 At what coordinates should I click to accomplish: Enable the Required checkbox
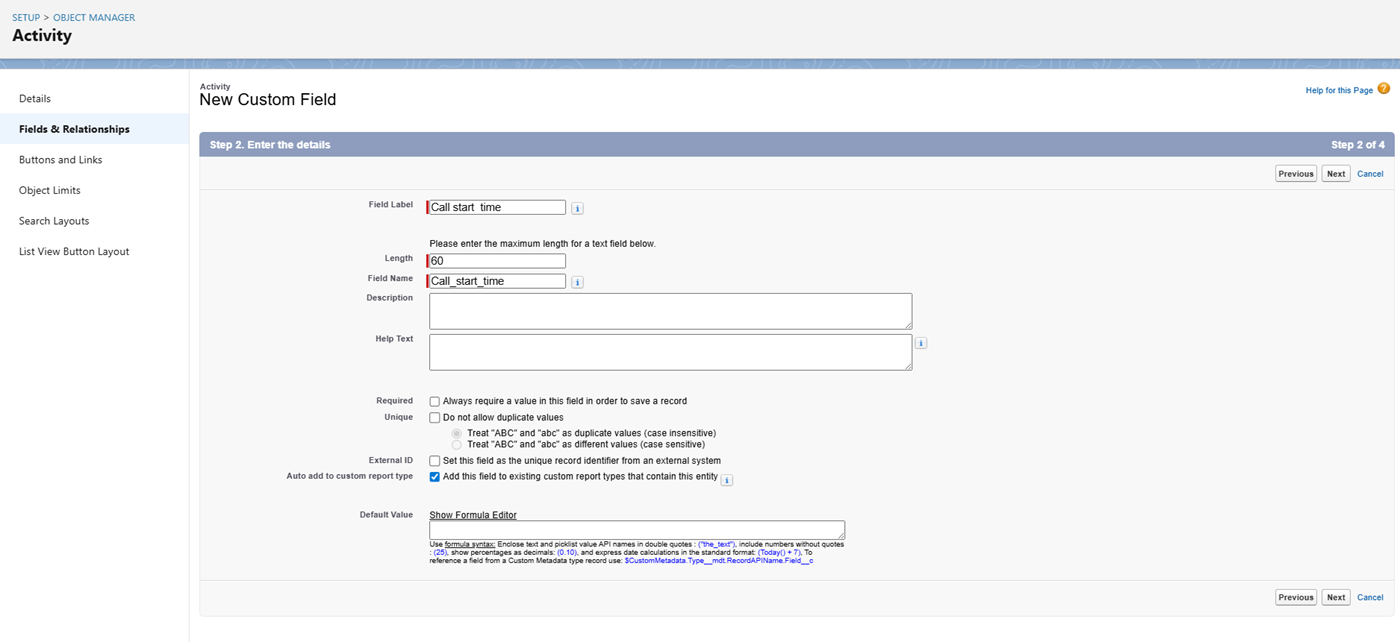[x=435, y=401]
